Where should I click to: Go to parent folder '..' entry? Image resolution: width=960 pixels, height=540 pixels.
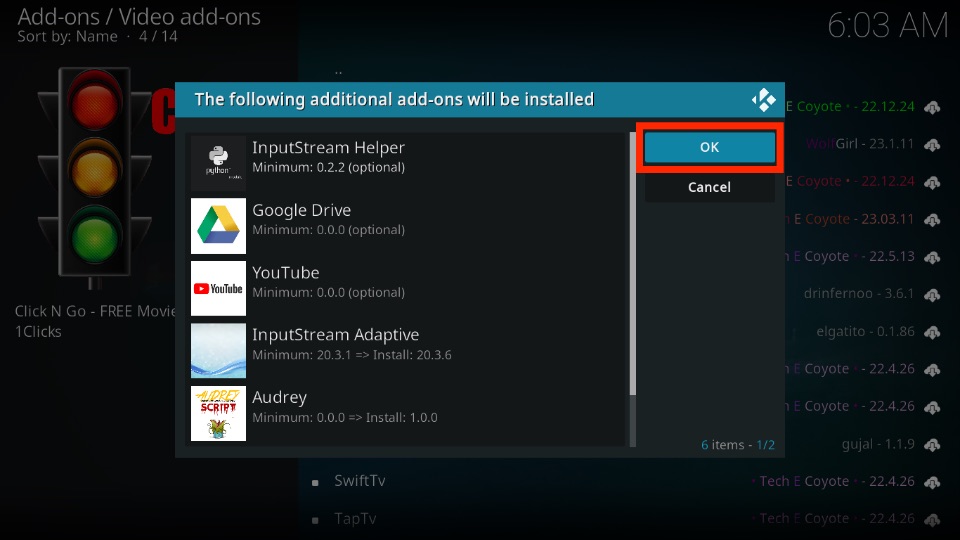point(338,72)
